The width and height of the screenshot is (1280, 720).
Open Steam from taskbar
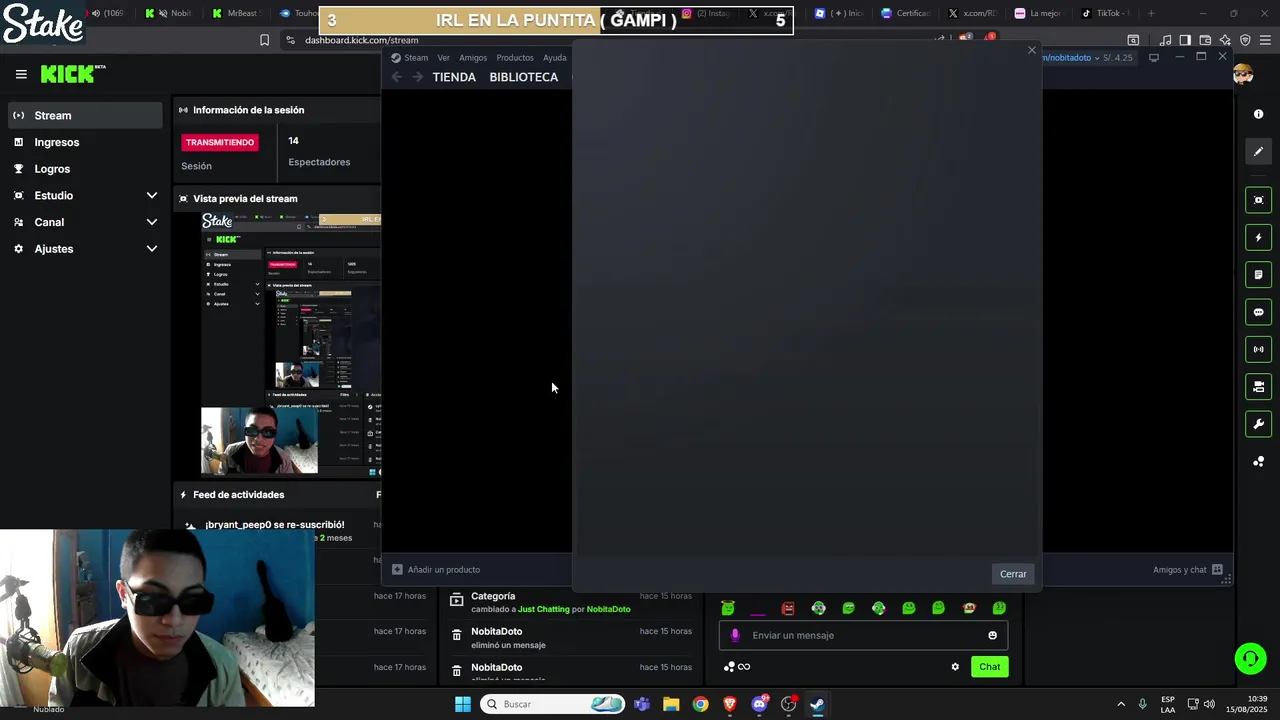click(817, 704)
